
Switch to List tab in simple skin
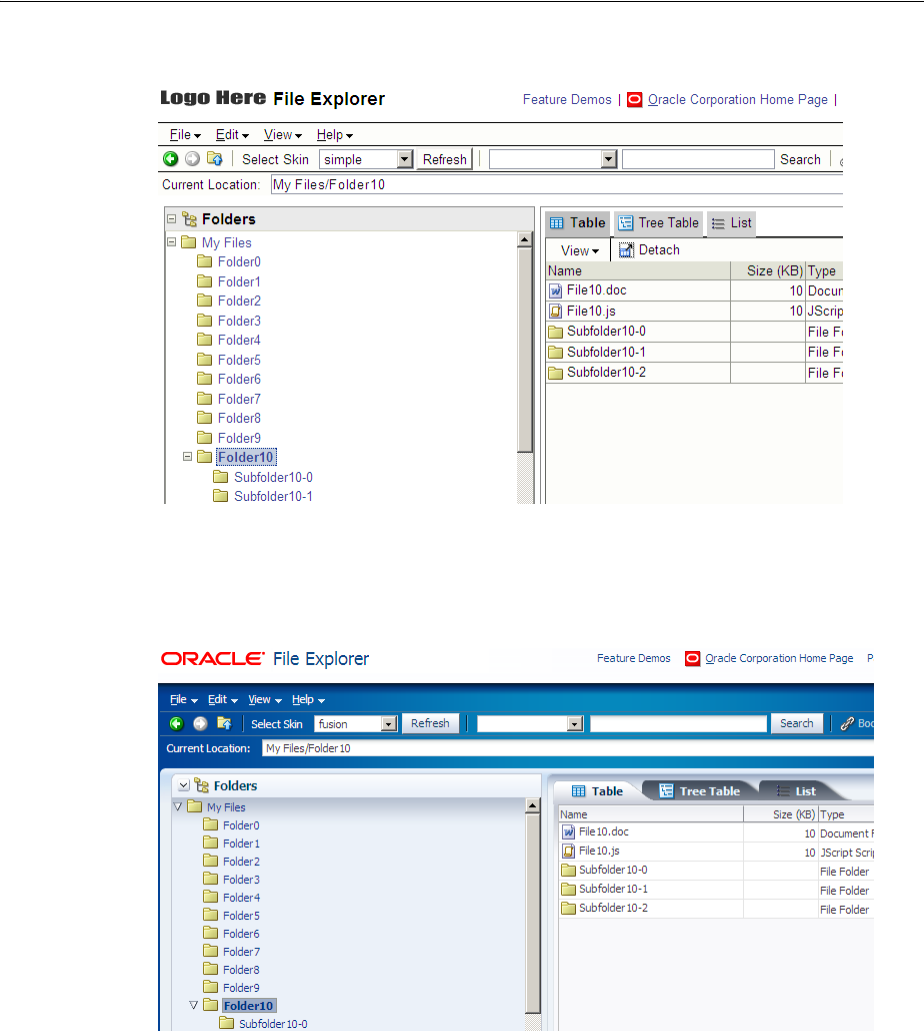(x=732, y=223)
